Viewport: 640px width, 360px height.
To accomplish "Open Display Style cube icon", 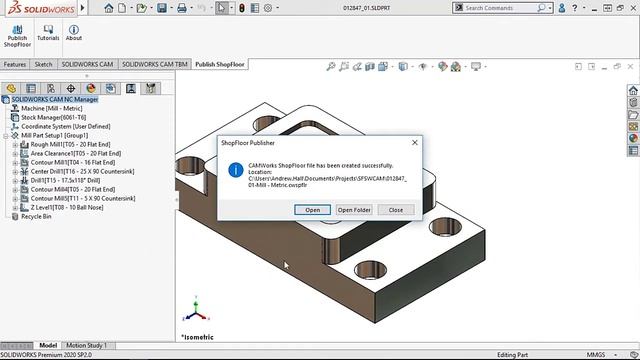I will coord(403,66).
